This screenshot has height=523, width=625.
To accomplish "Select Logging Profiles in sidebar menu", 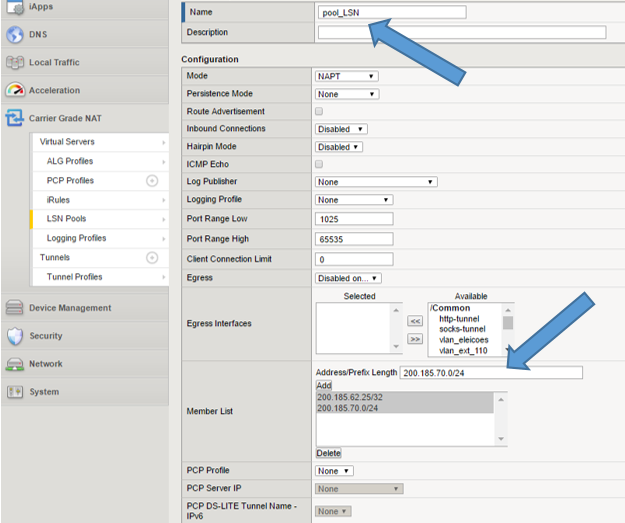I will (76, 238).
